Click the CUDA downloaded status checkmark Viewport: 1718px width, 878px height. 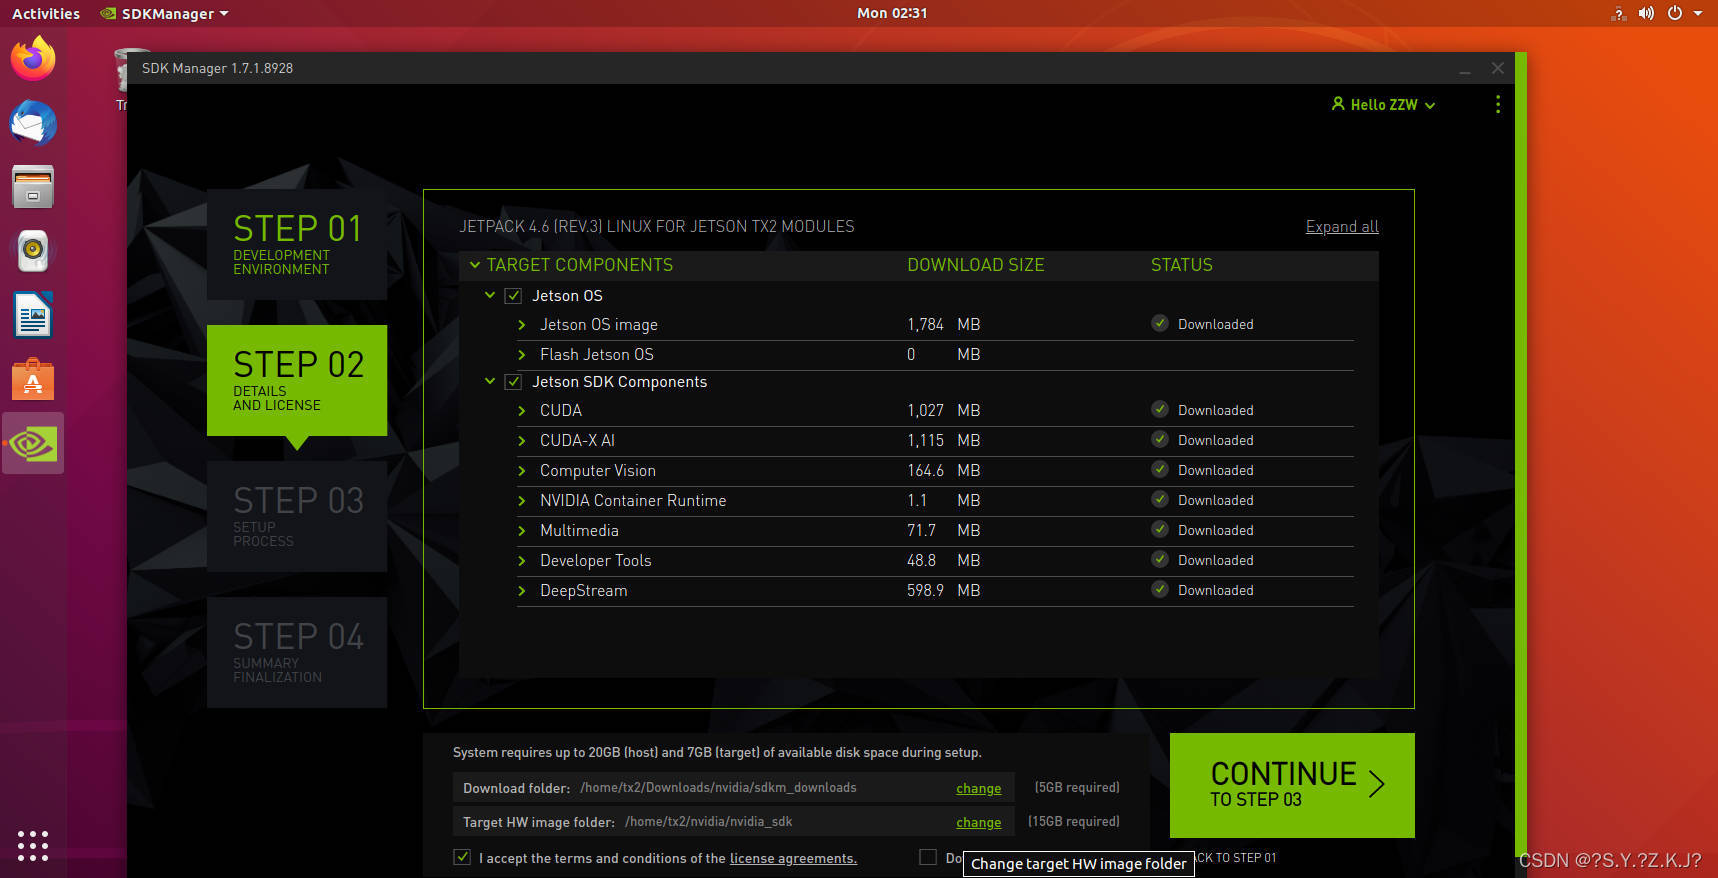coord(1160,409)
